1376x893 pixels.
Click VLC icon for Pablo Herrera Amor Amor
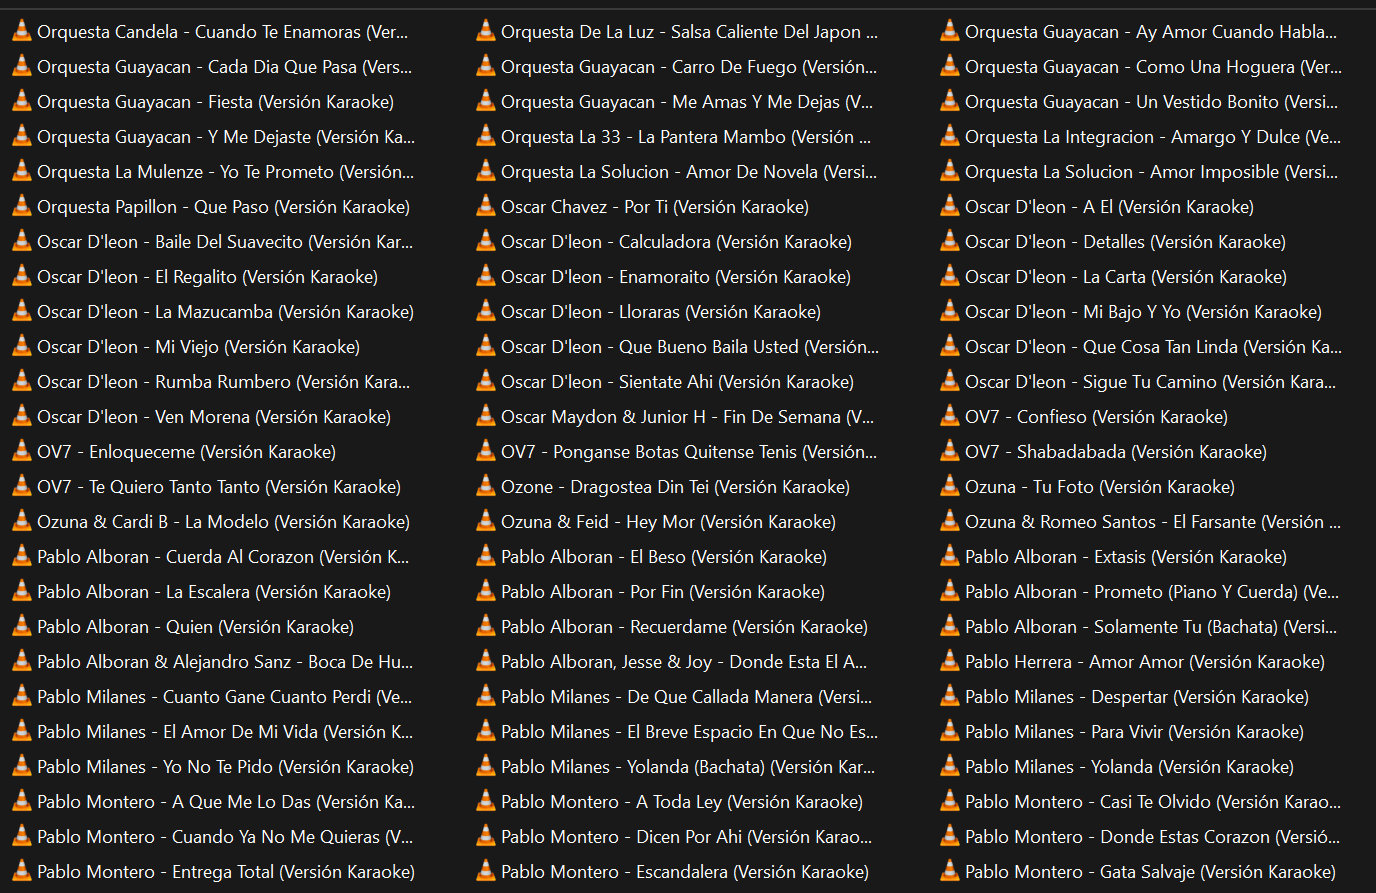coord(950,662)
